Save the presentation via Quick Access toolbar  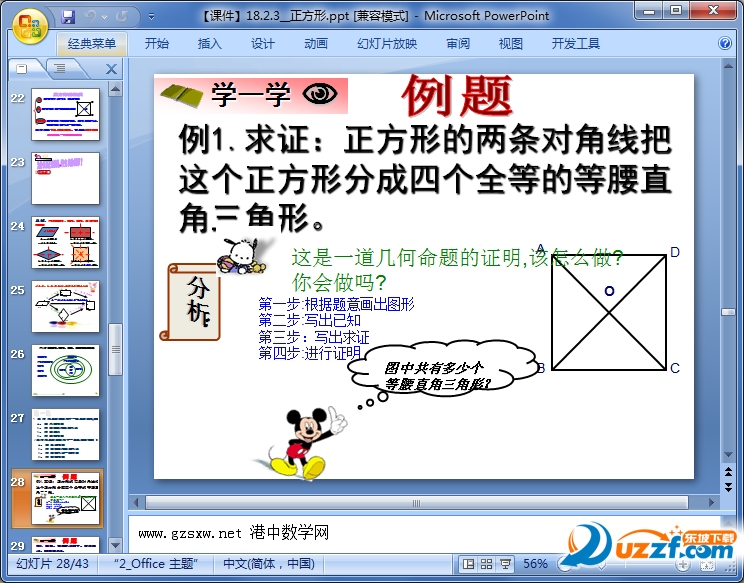point(68,17)
